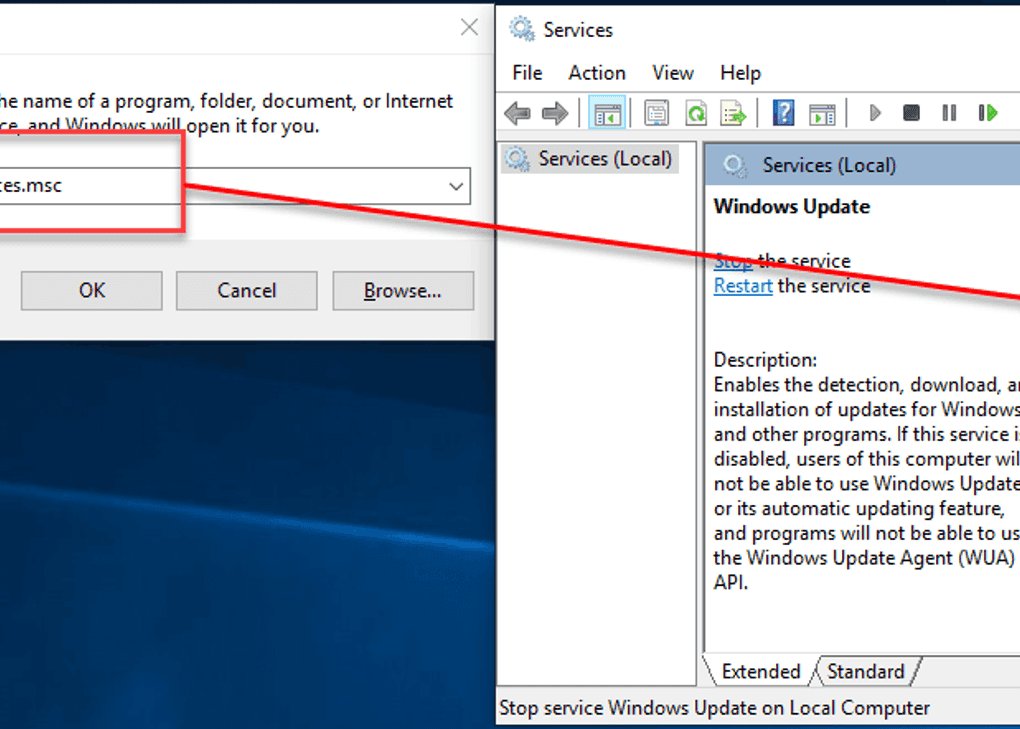
Task: Click the Services (Local) pane header
Action: point(863,165)
